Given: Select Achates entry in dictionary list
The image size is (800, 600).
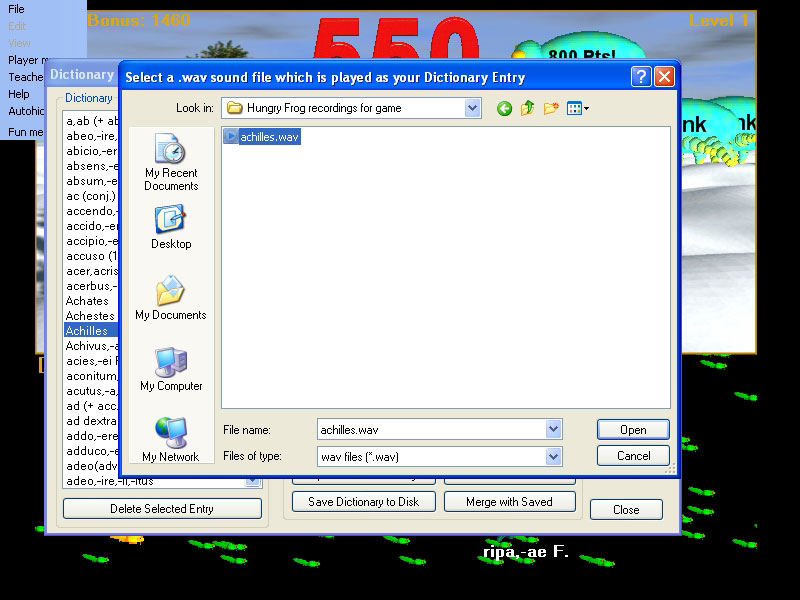Looking at the screenshot, I should click(87, 301).
